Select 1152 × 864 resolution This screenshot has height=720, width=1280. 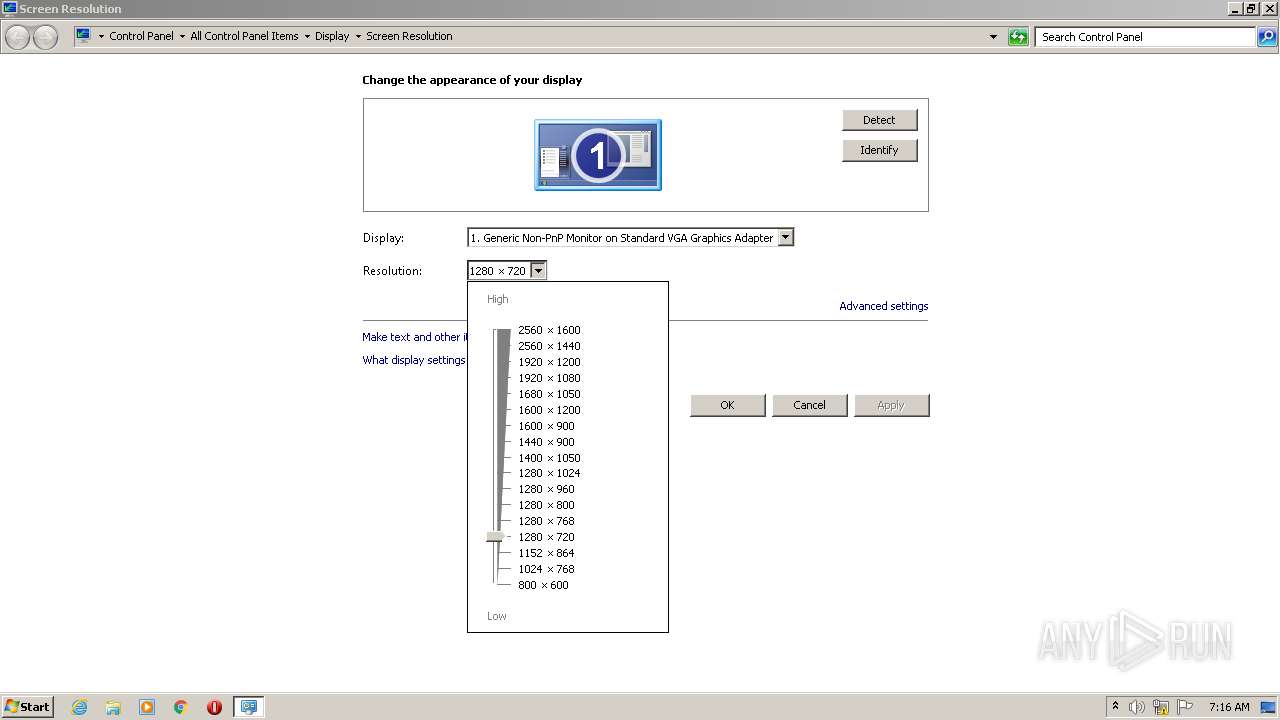[x=546, y=553]
